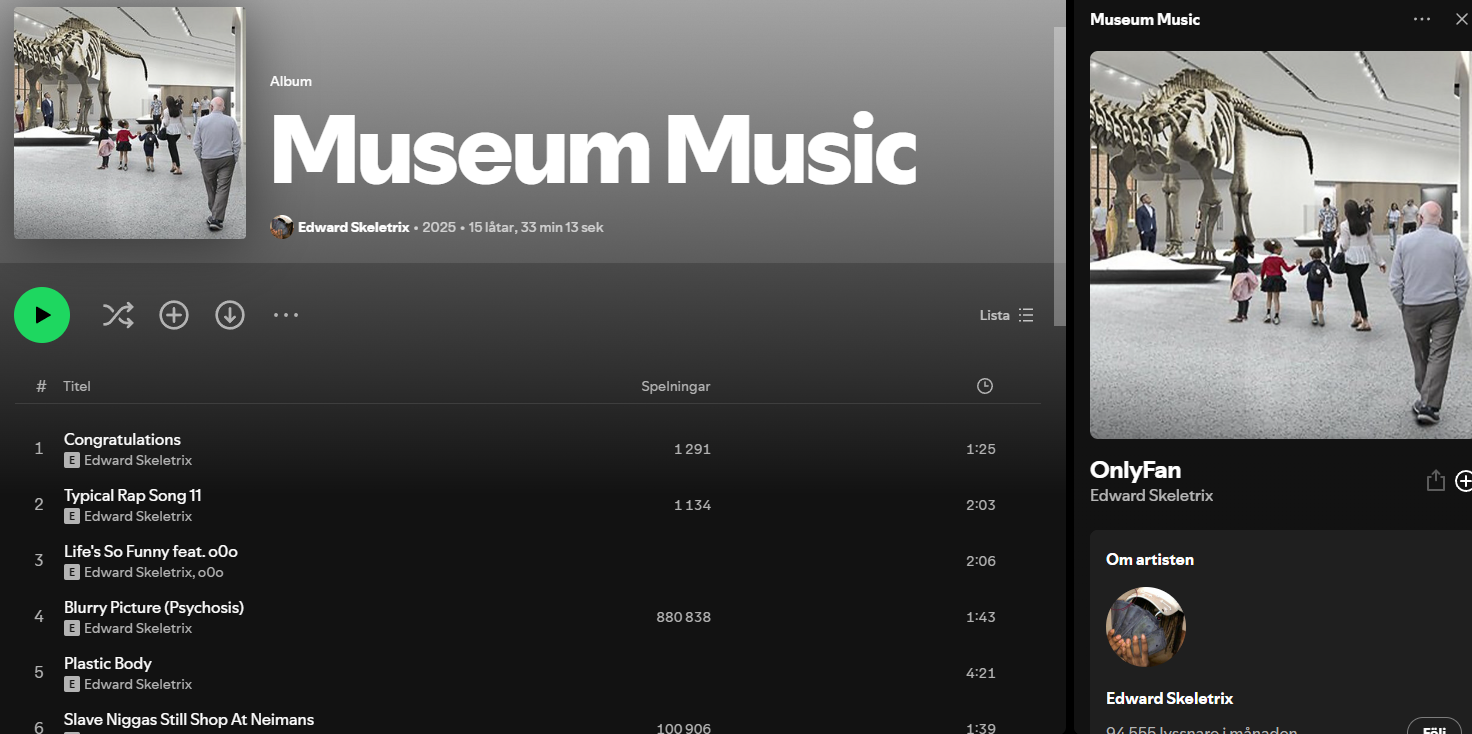The height and width of the screenshot is (734, 1472).
Task: Open the OnlyFan song title in right panel
Action: (x=1136, y=470)
